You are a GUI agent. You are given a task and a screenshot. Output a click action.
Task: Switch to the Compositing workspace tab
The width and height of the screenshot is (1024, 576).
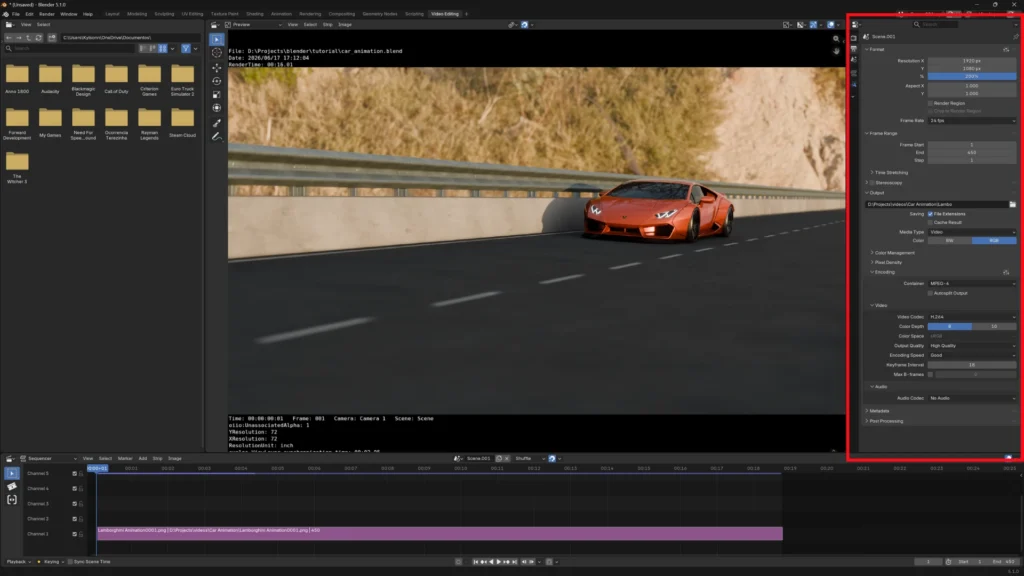tap(342, 14)
